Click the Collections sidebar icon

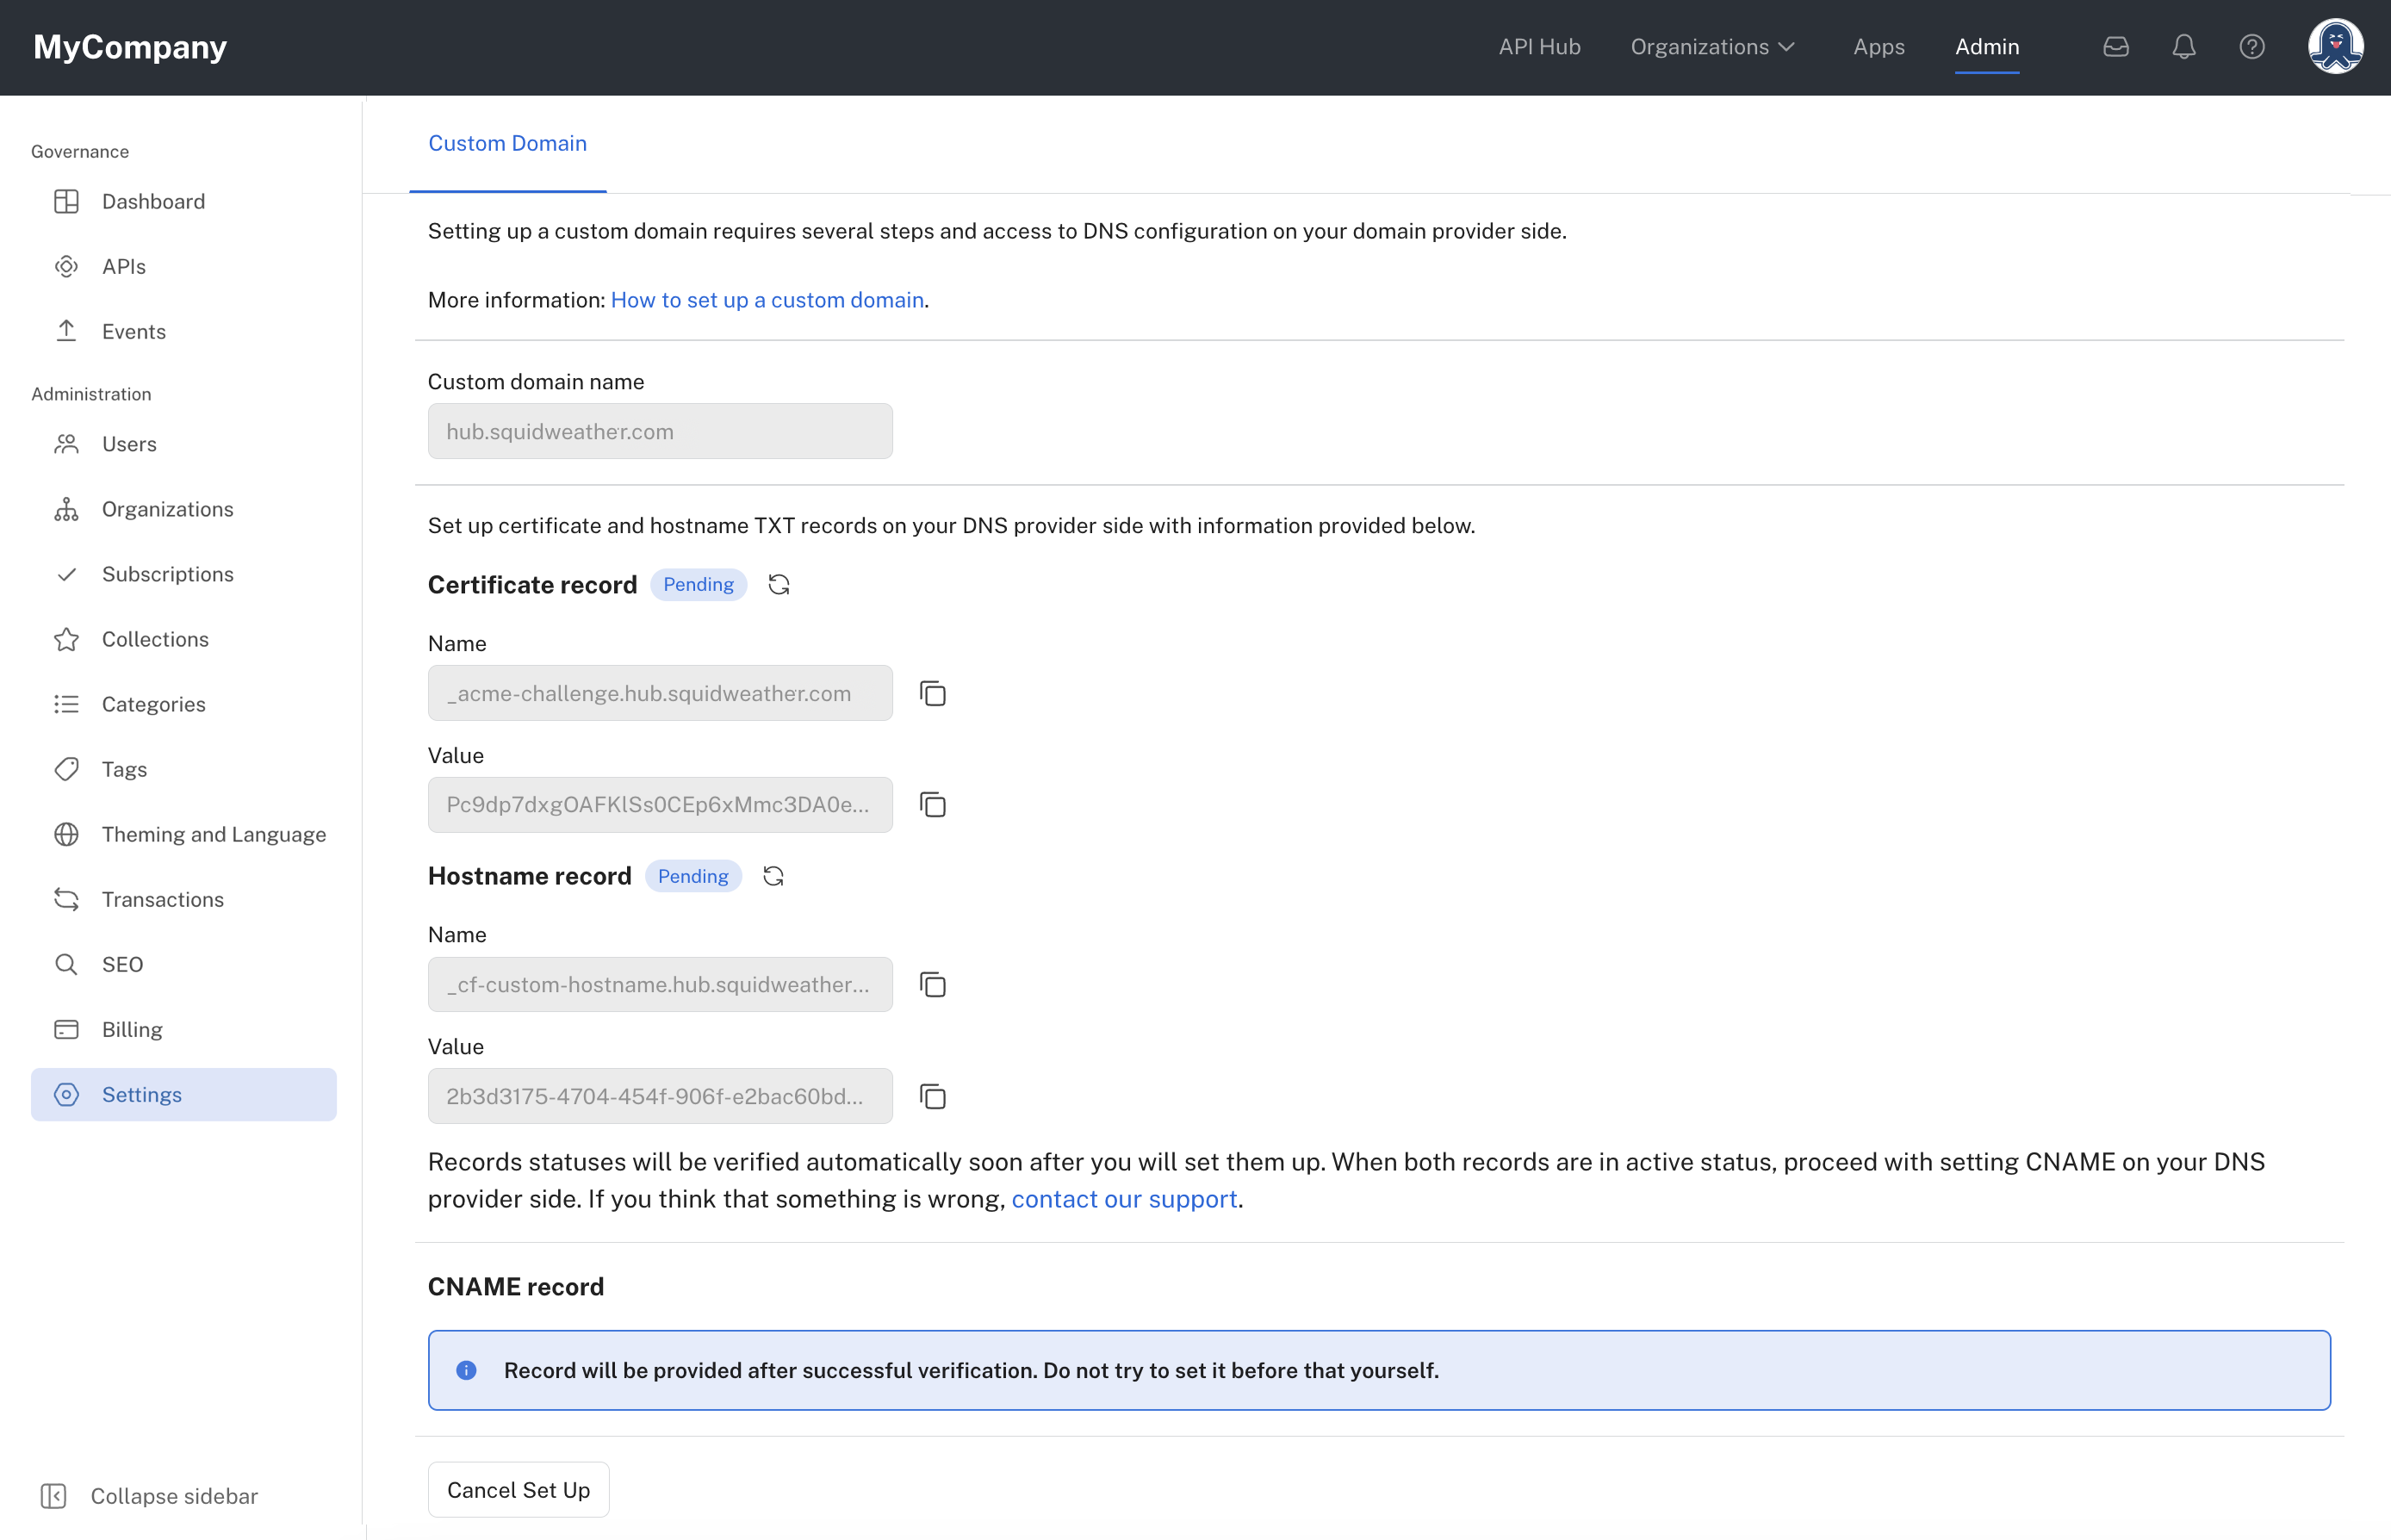tap(66, 637)
